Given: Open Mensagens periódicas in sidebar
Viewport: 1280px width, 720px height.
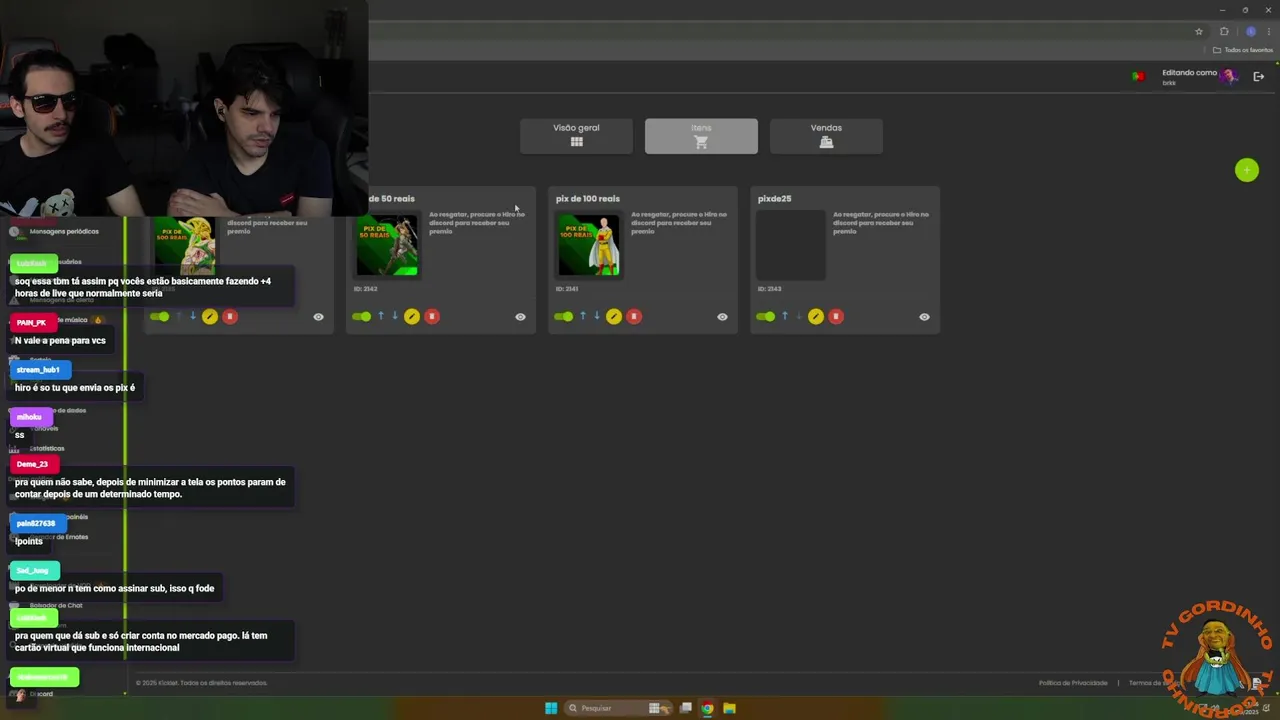Looking at the screenshot, I should (64, 231).
